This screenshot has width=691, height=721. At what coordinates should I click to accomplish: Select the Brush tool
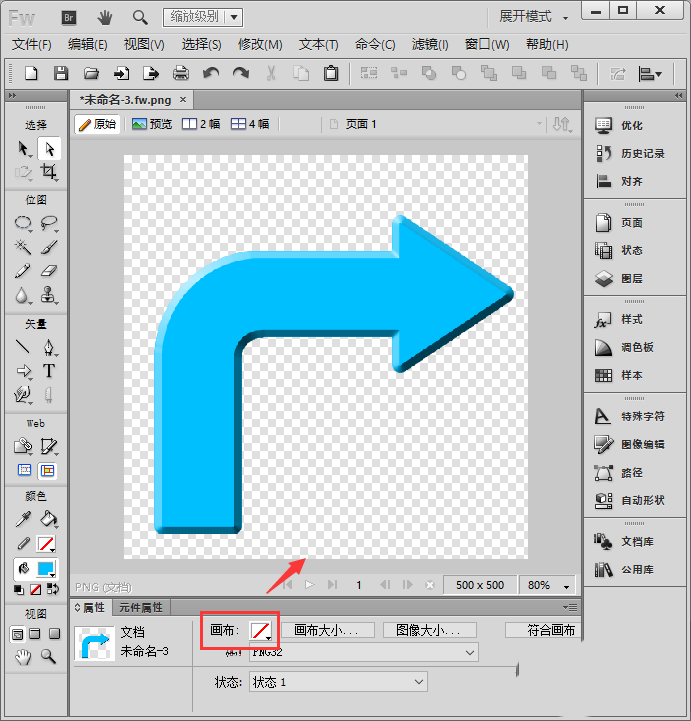click(x=49, y=247)
